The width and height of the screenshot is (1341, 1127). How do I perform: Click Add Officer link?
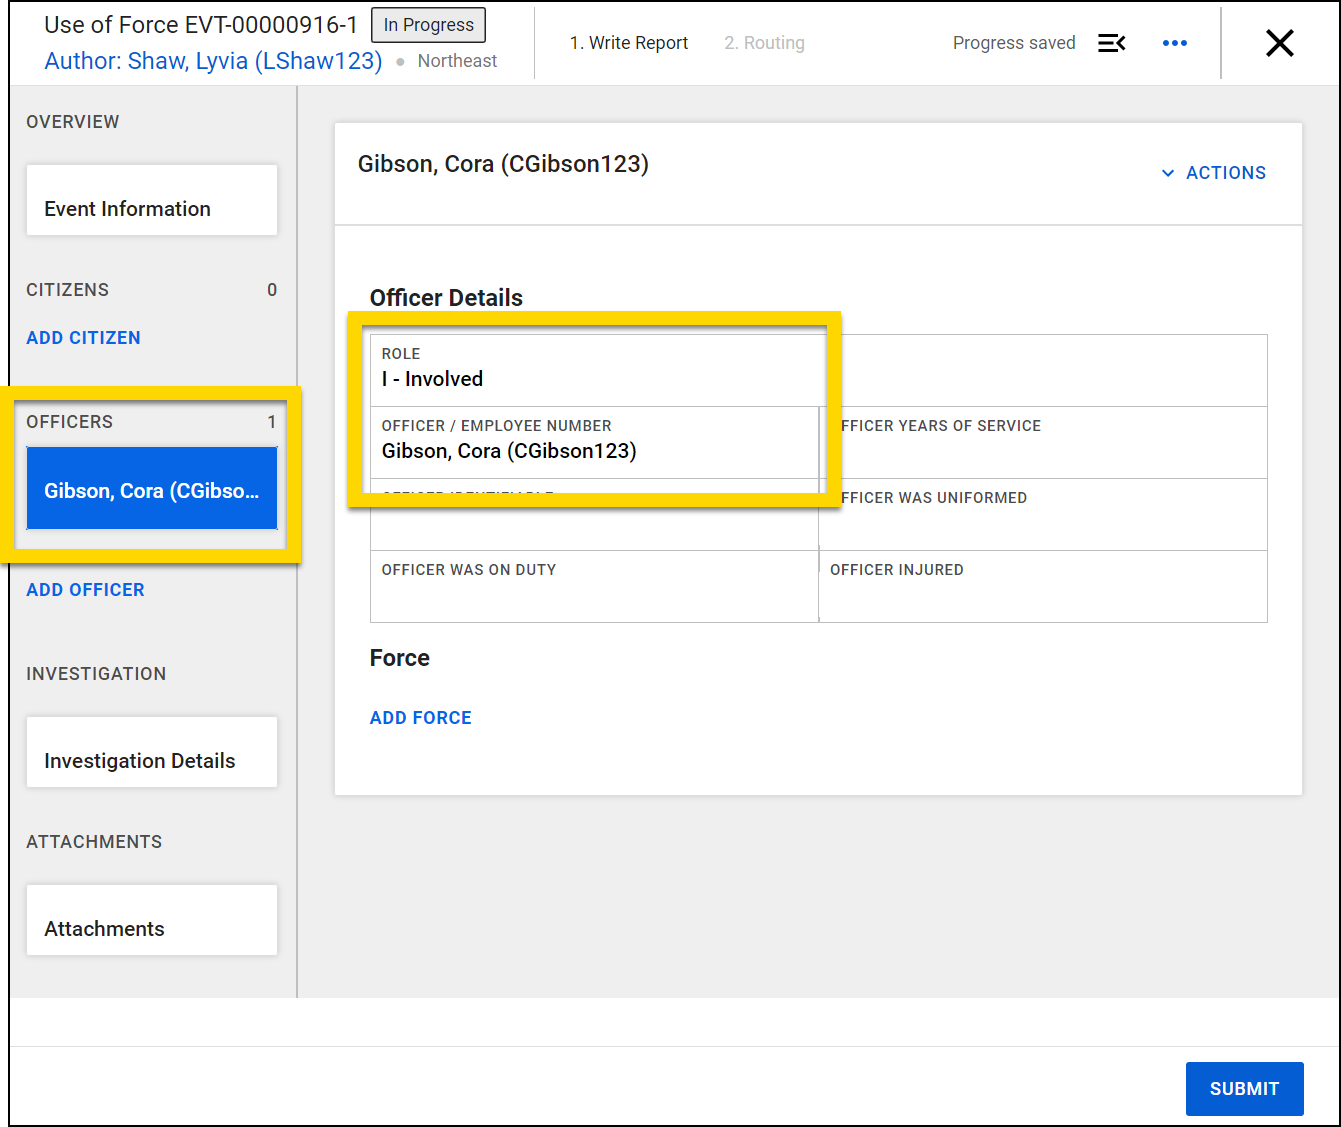click(x=85, y=590)
